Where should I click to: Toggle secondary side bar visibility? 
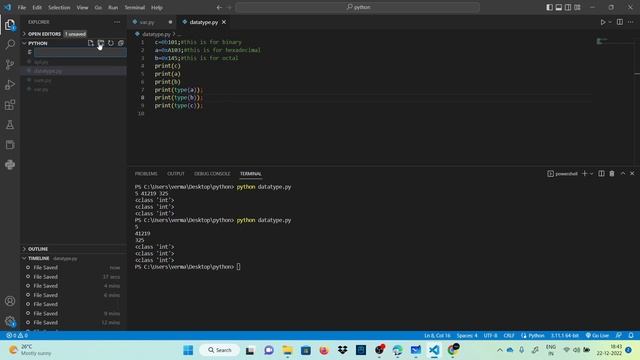click(x=568, y=7)
